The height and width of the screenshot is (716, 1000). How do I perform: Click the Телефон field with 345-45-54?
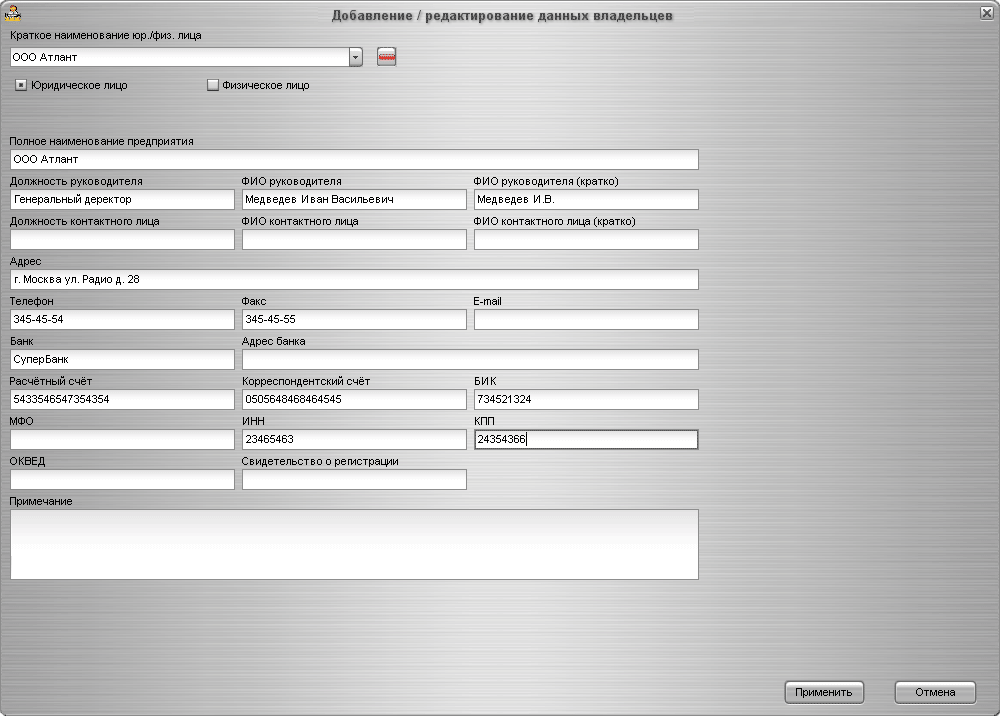122,319
